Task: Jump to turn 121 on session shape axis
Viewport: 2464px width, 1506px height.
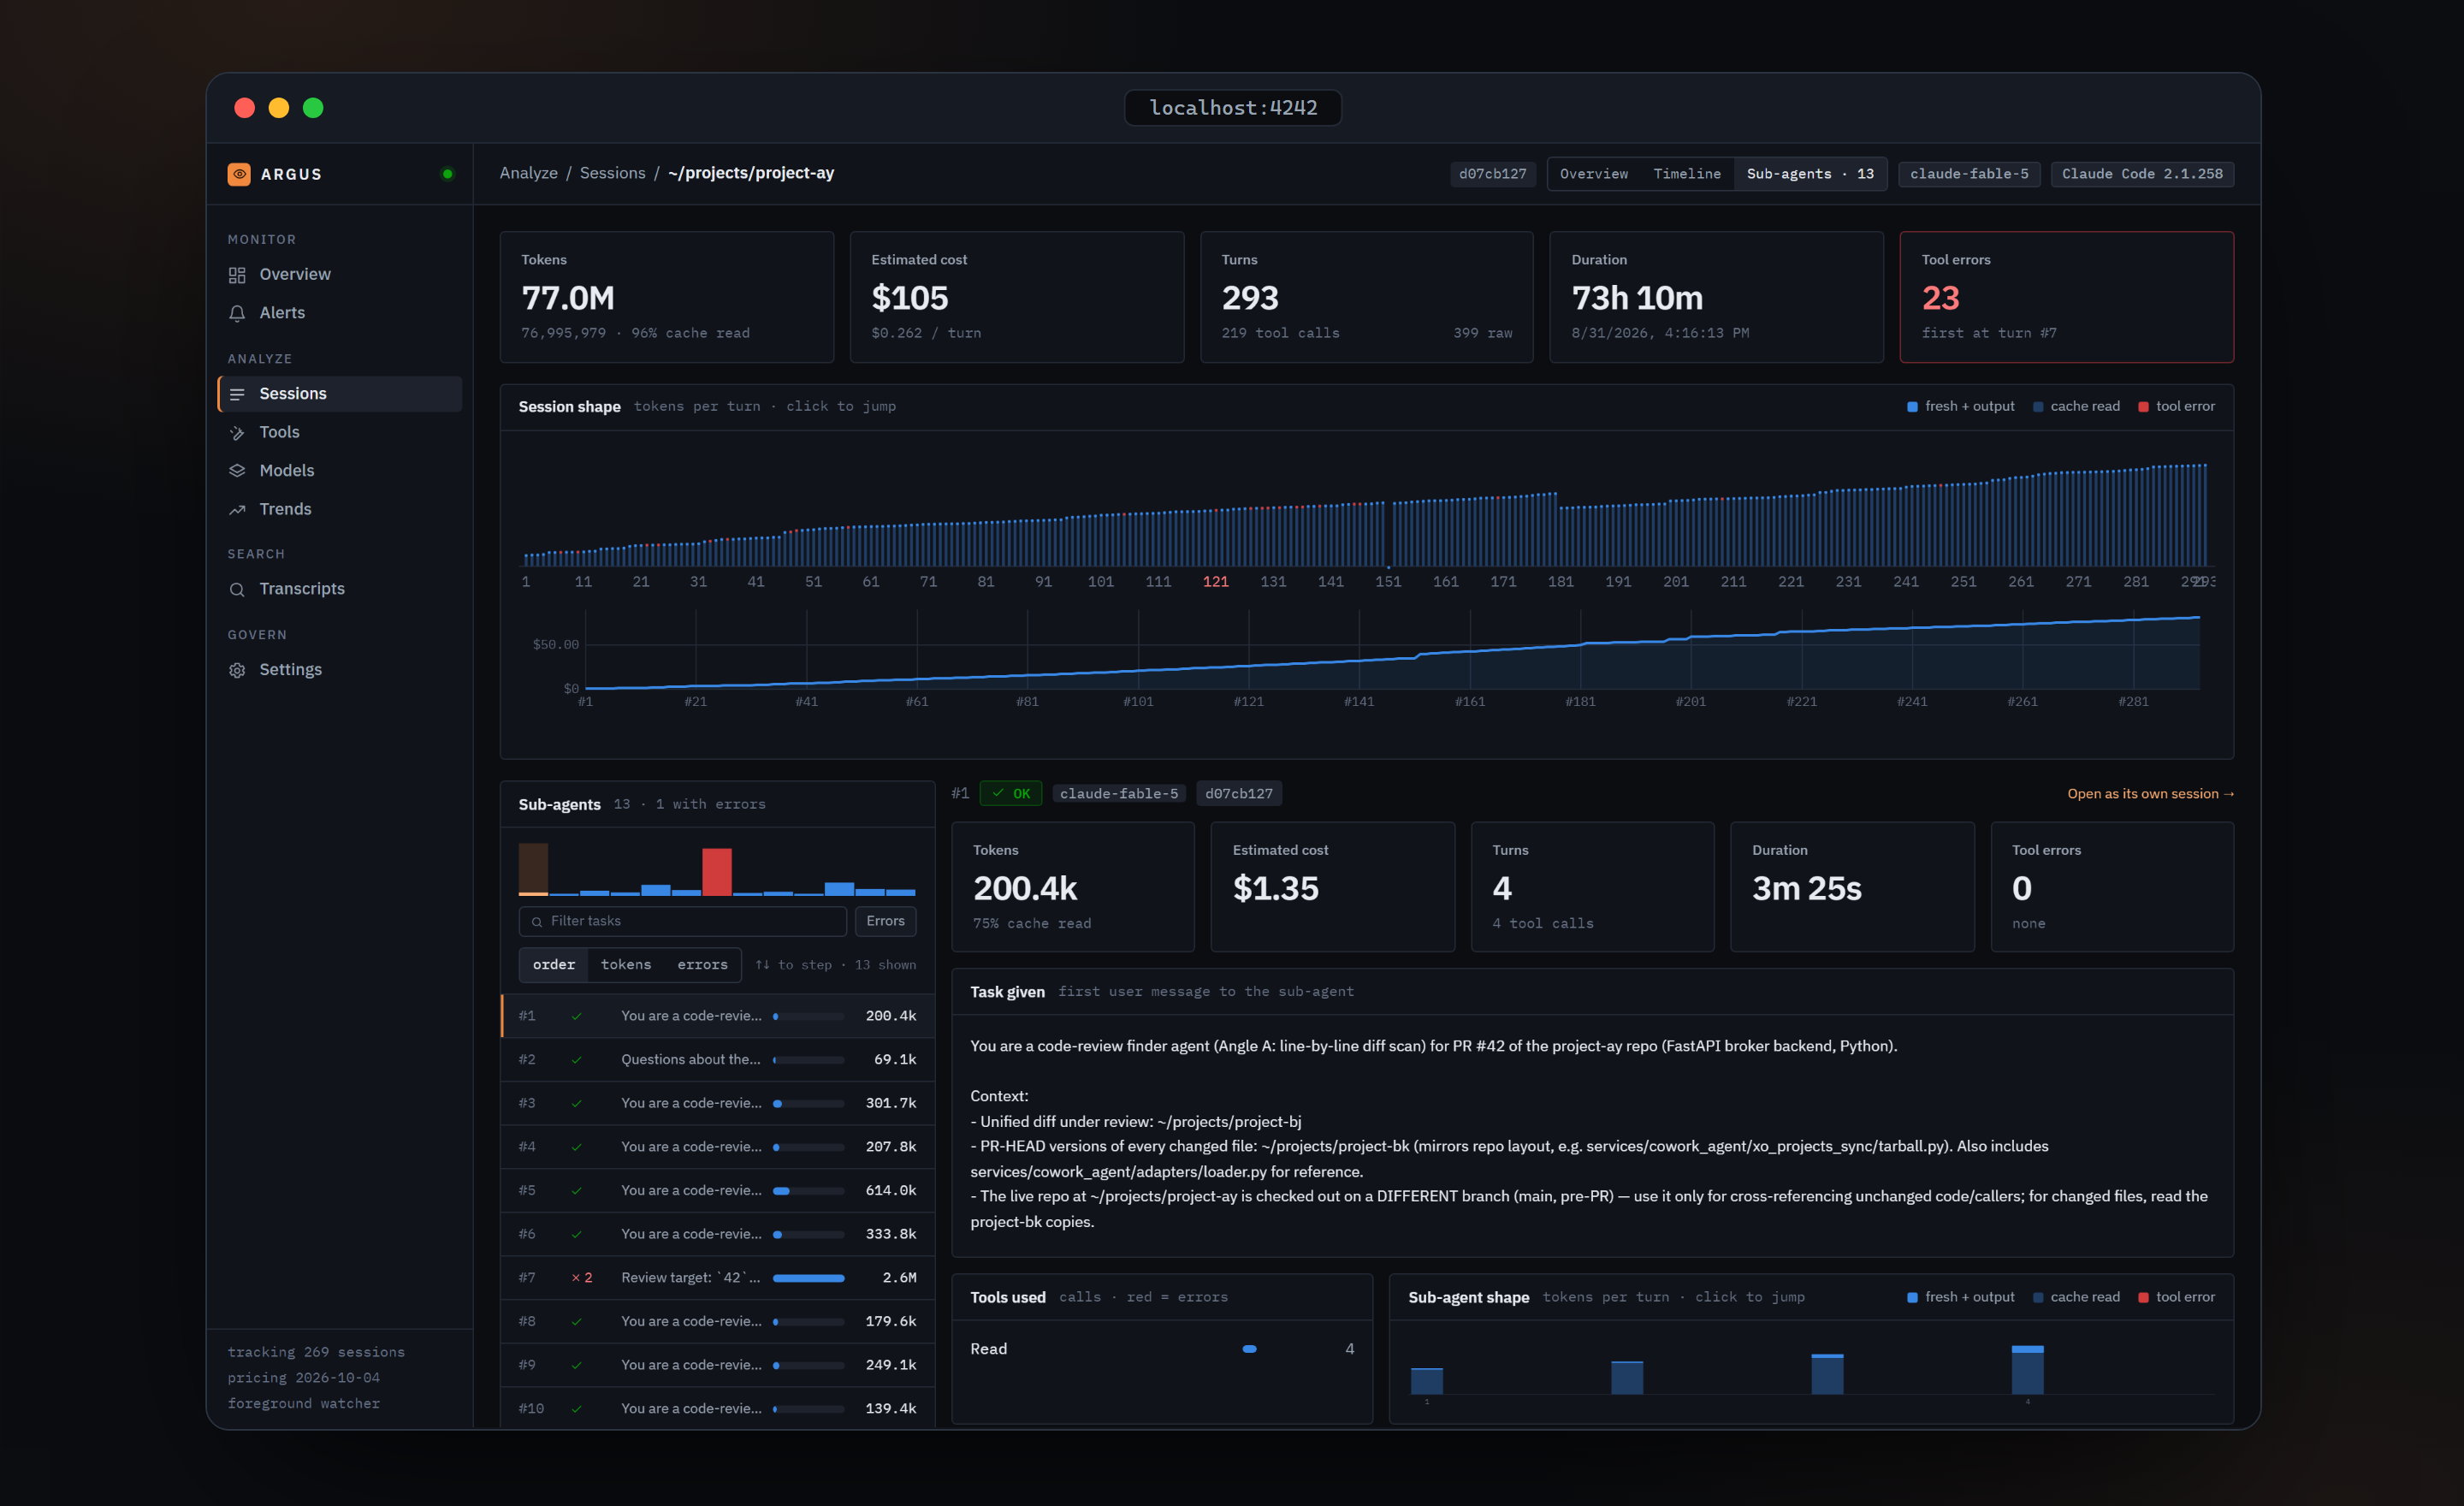Action: tap(1216, 582)
